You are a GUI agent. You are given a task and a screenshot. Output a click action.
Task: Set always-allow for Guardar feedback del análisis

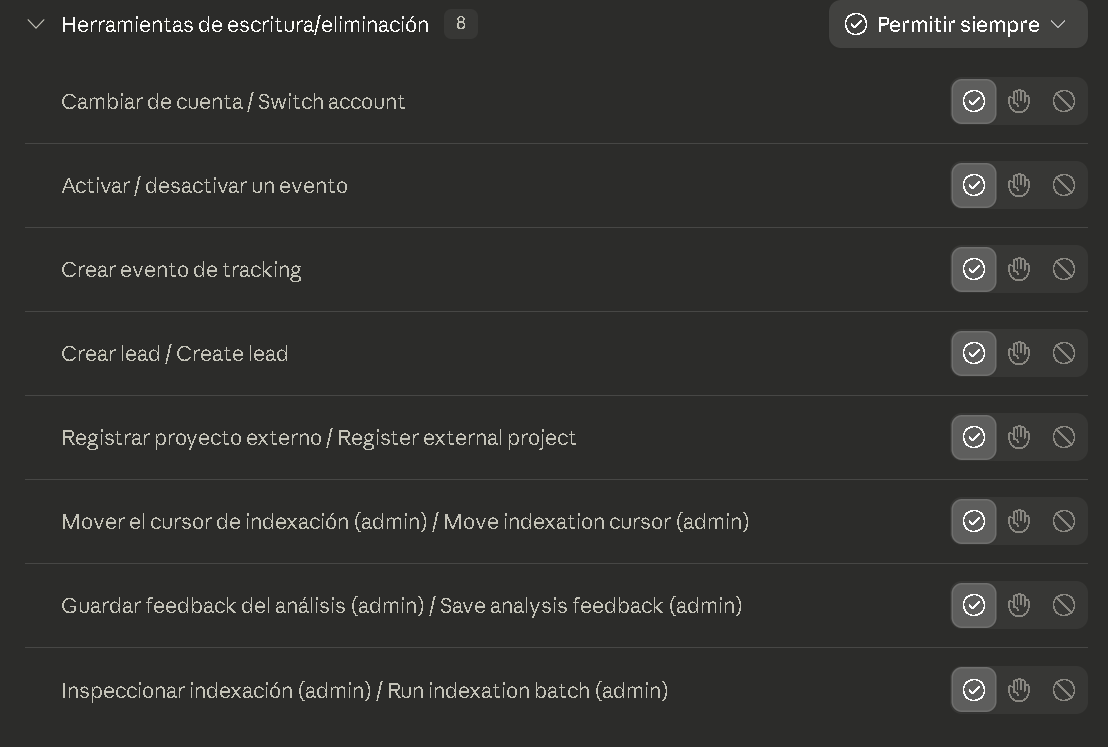[x=974, y=605]
